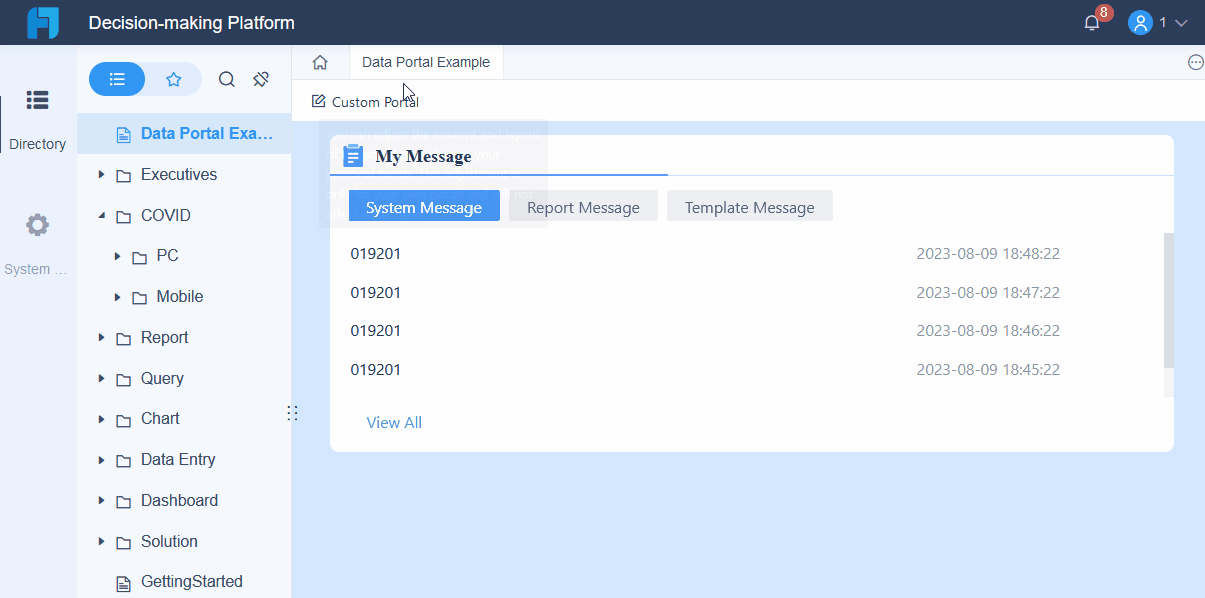Open the Custom Portal edit icon
Screen dimensions: 1205x598
317,101
